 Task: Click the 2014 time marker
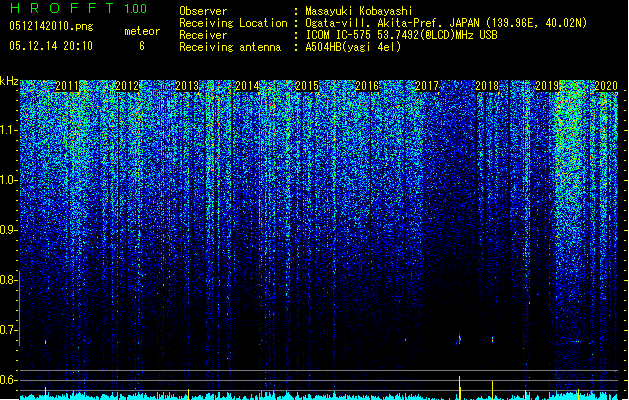(247, 86)
